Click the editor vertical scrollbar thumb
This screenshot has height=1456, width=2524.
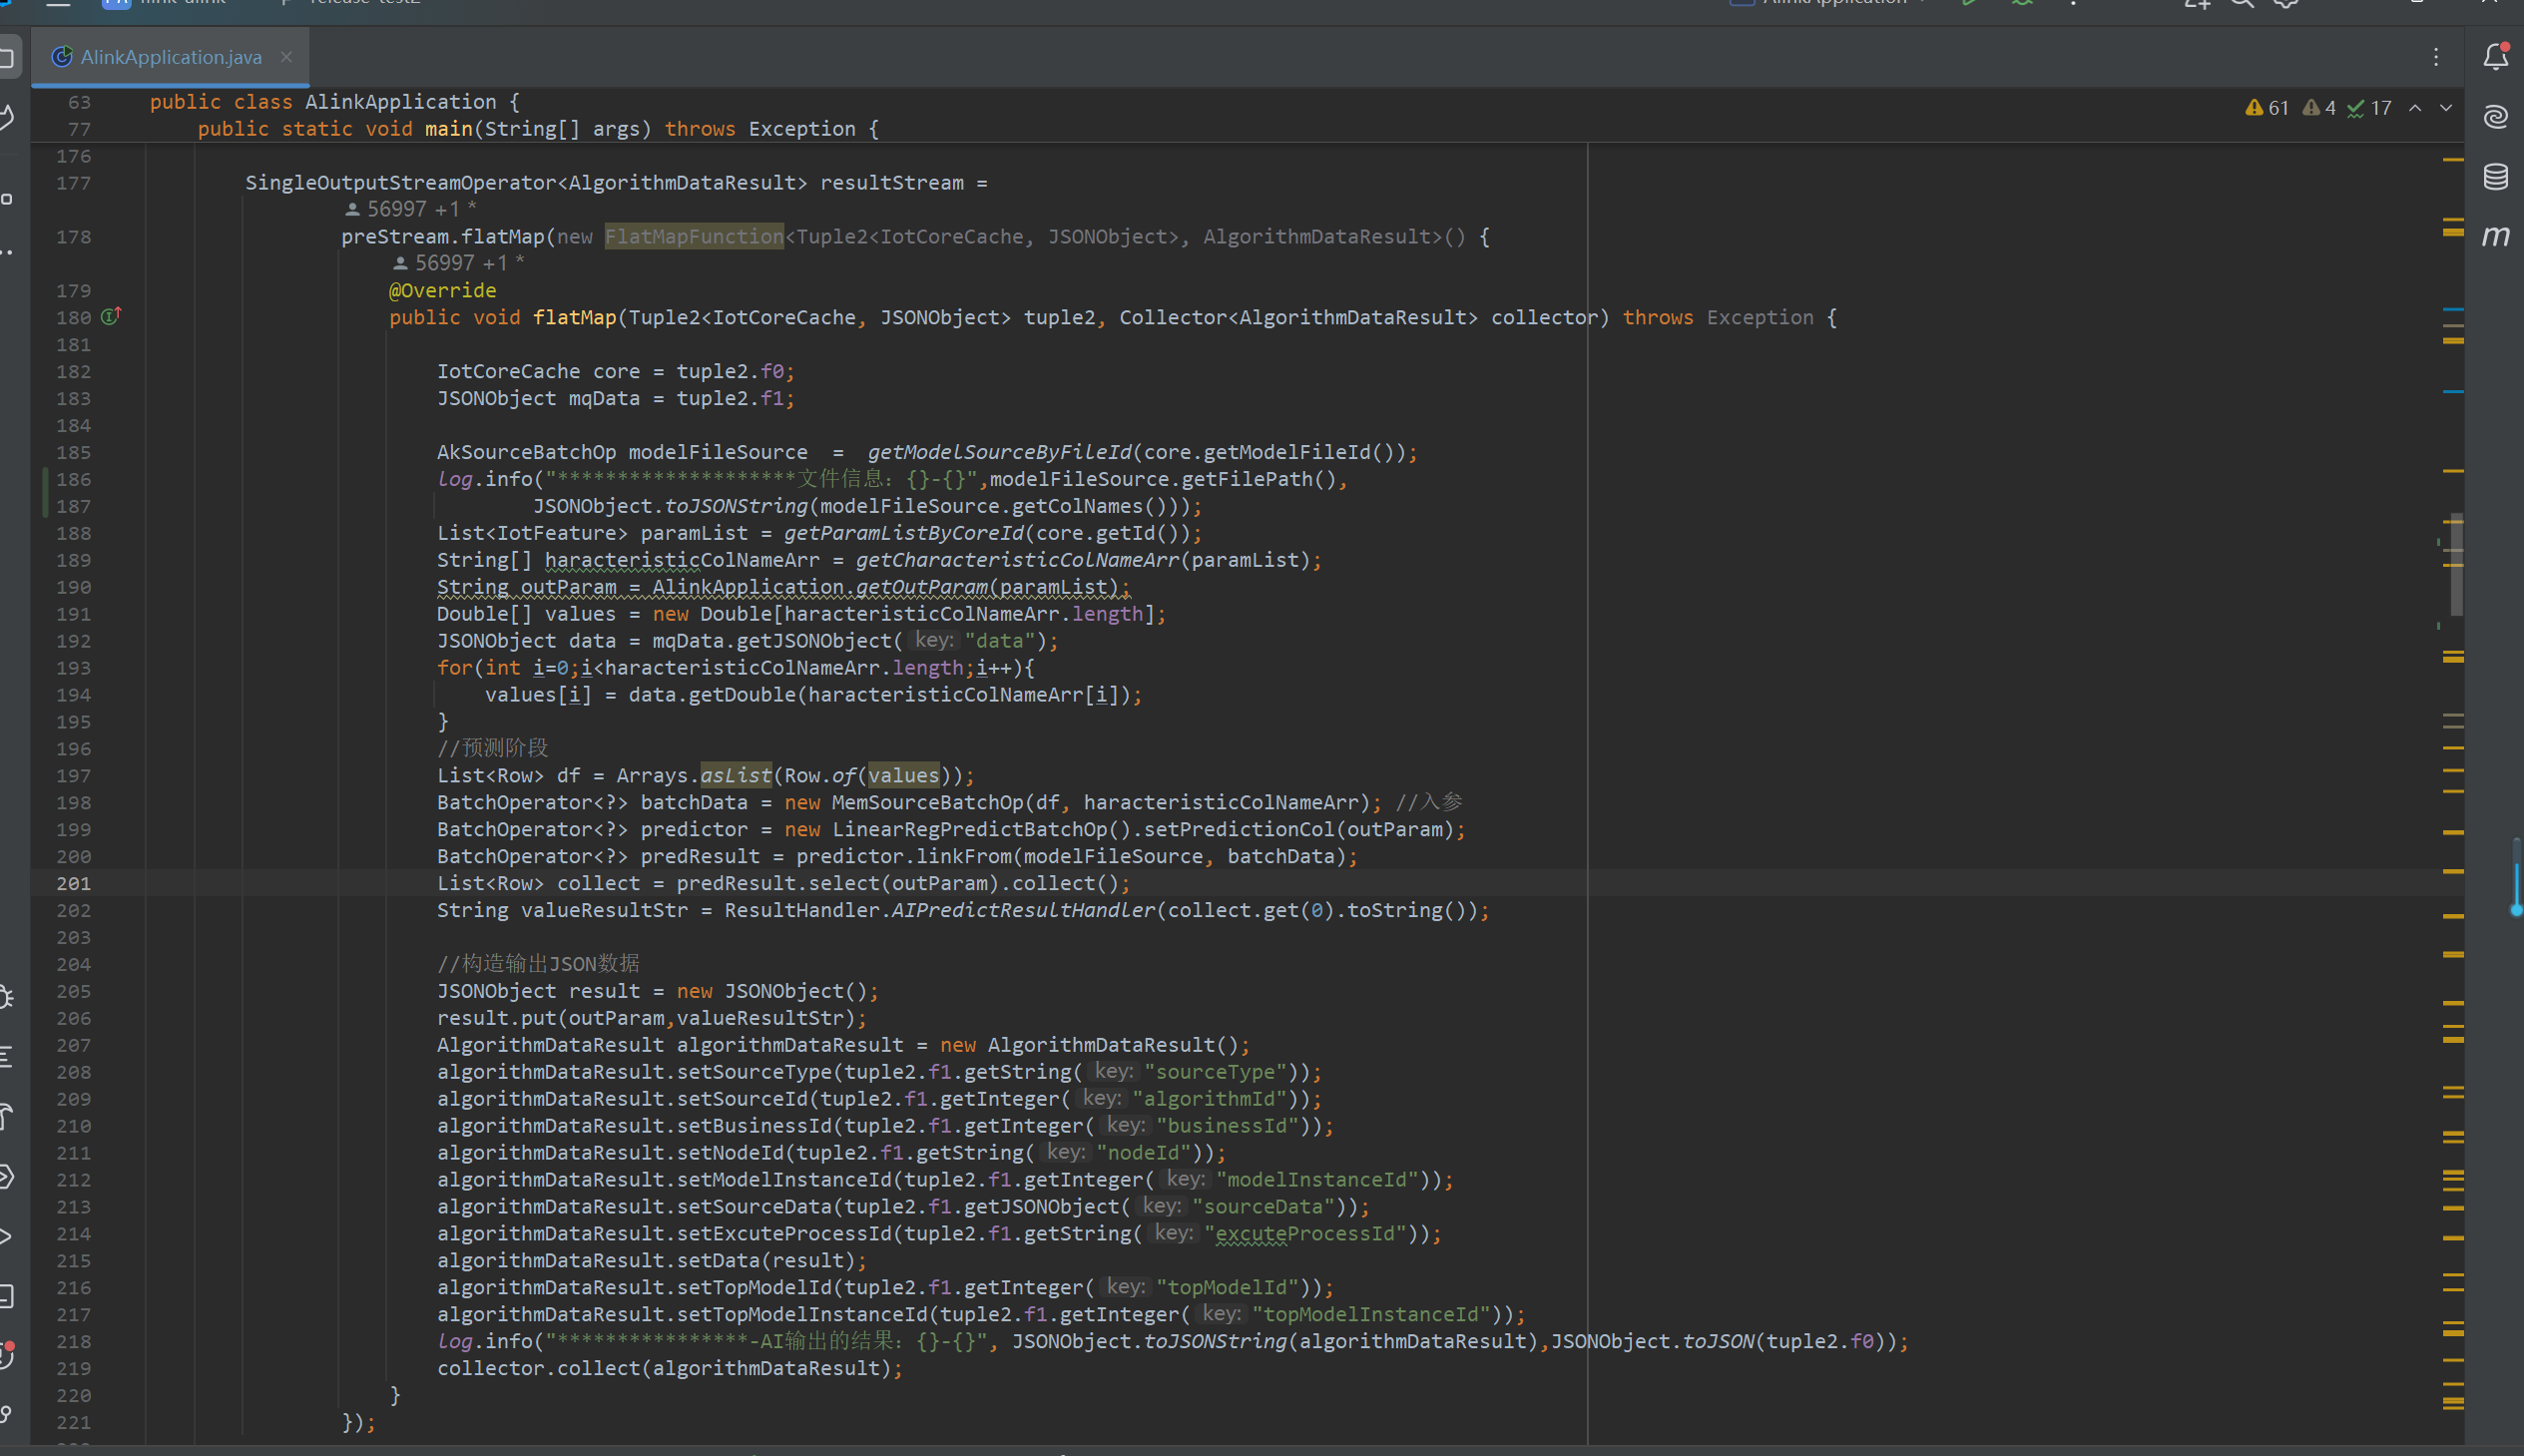tap(2456, 565)
